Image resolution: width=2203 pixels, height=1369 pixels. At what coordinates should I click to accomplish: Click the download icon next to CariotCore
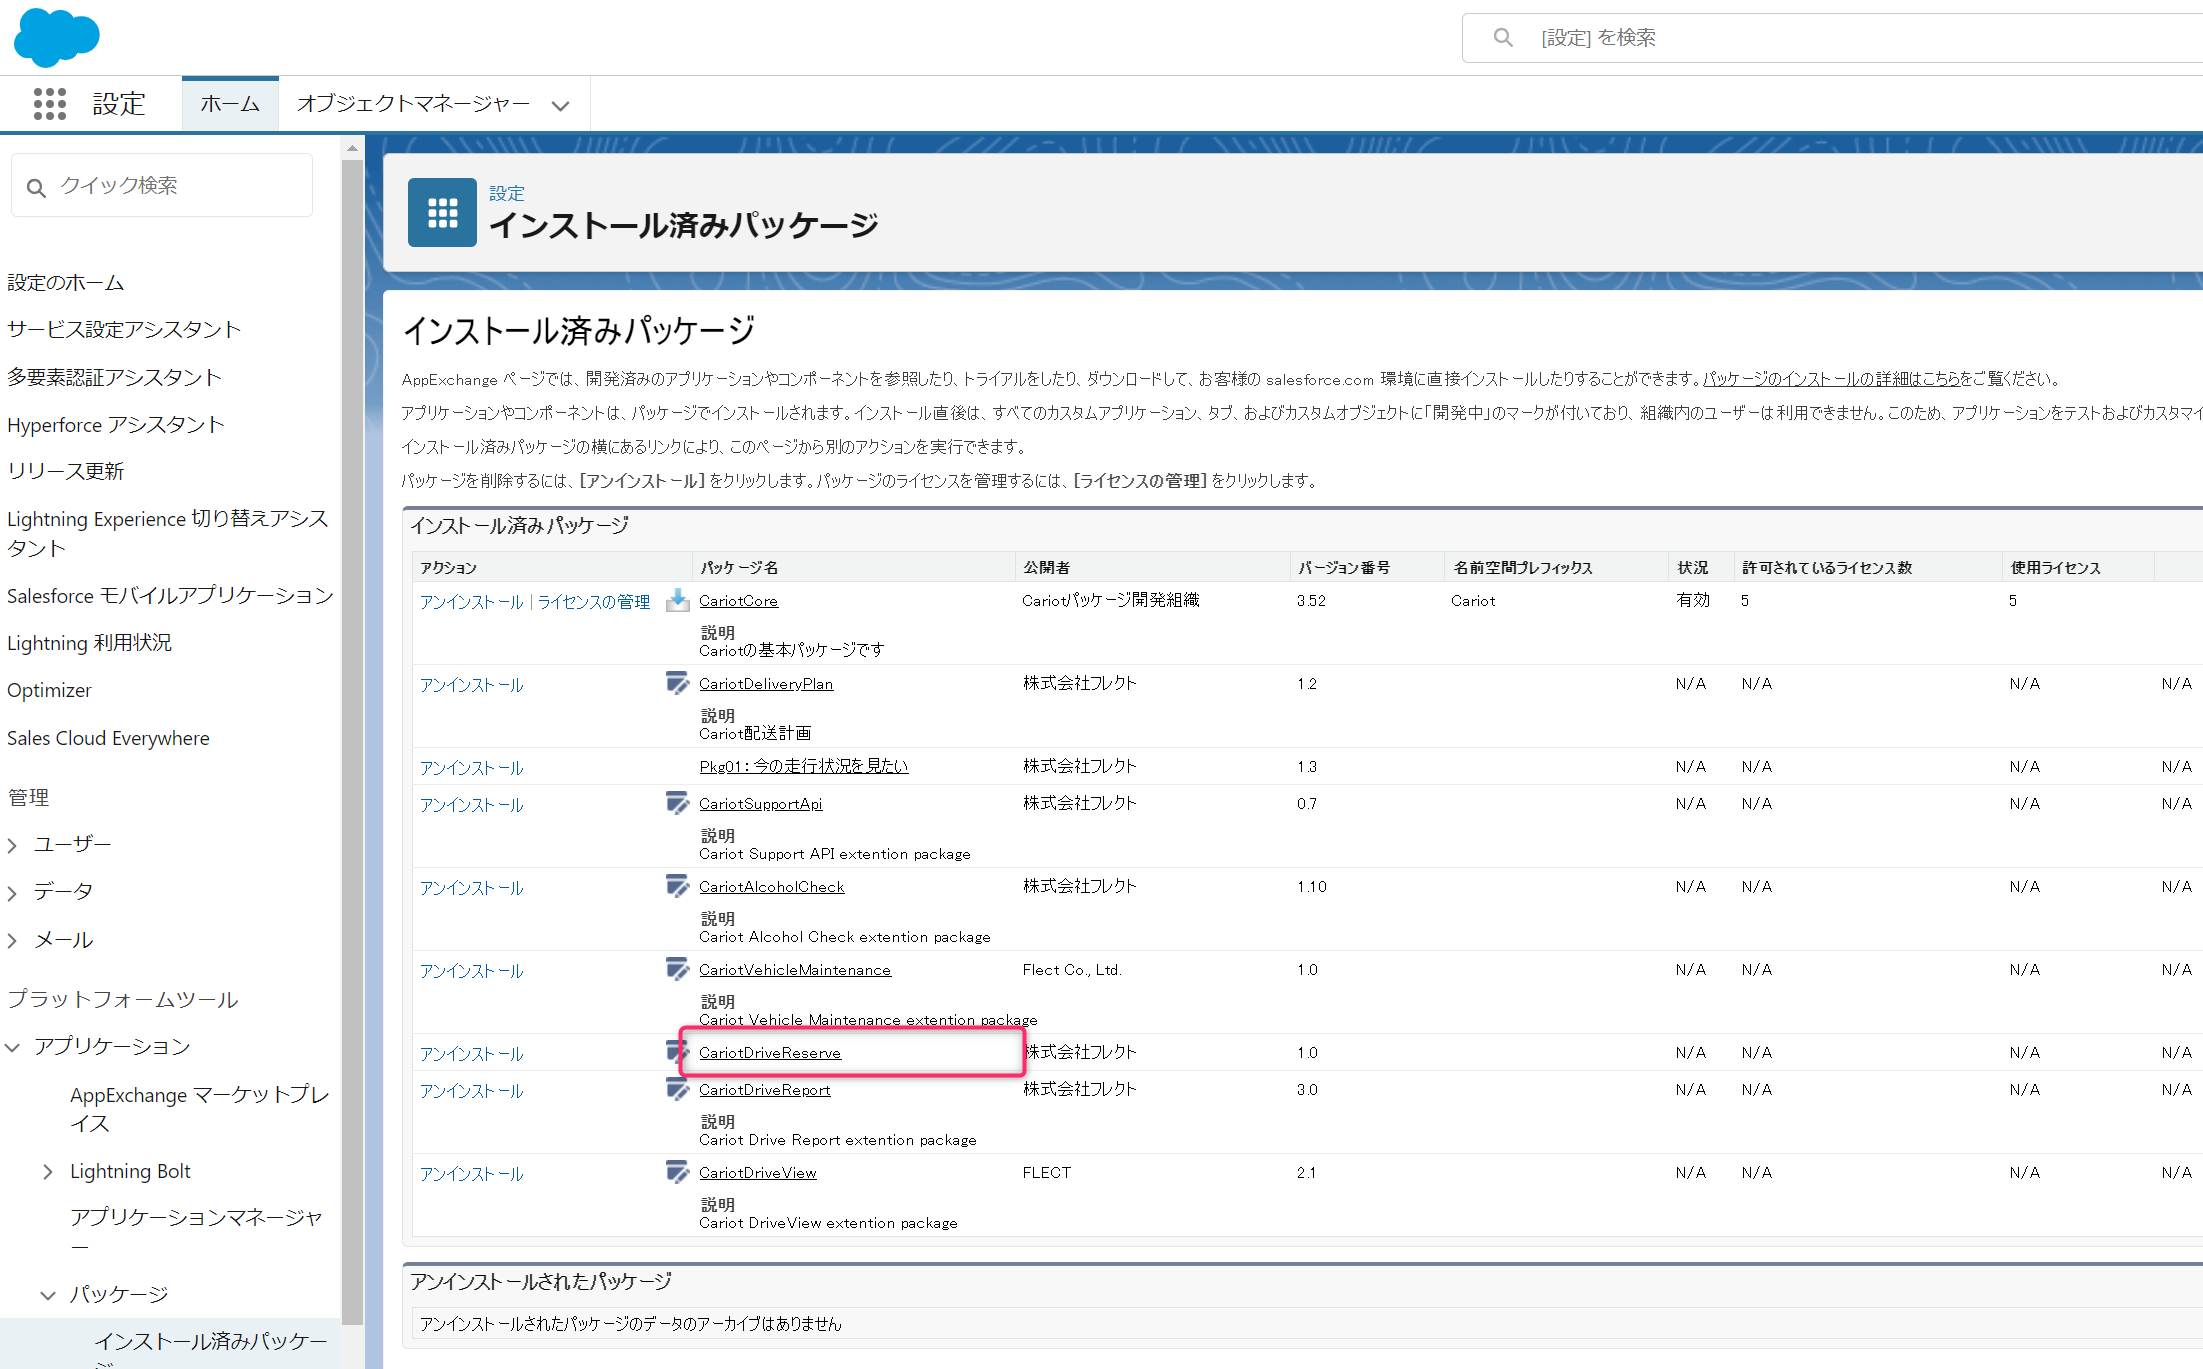coord(677,600)
